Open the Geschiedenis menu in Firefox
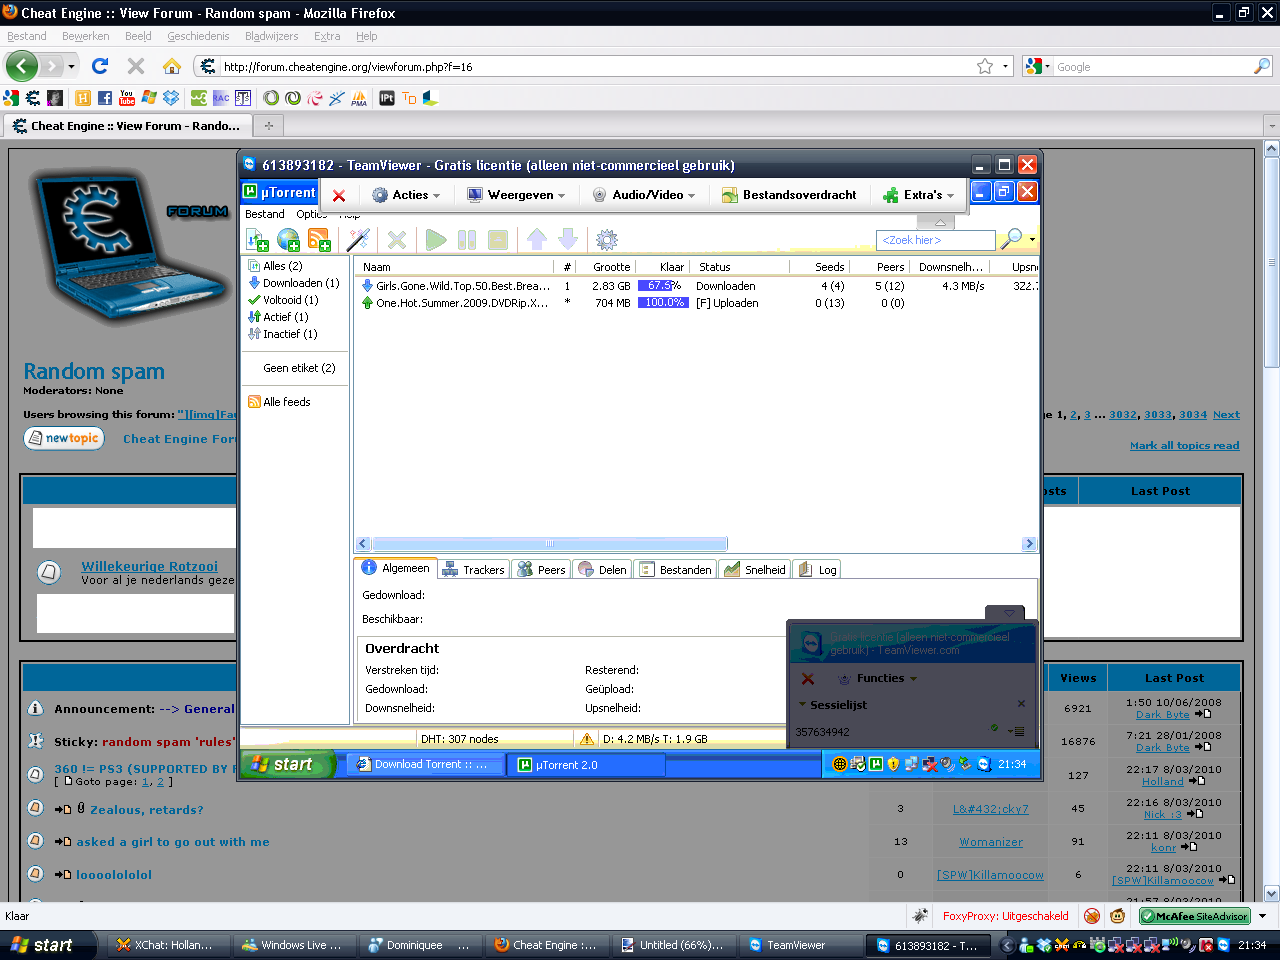The image size is (1280, 960). (198, 36)
